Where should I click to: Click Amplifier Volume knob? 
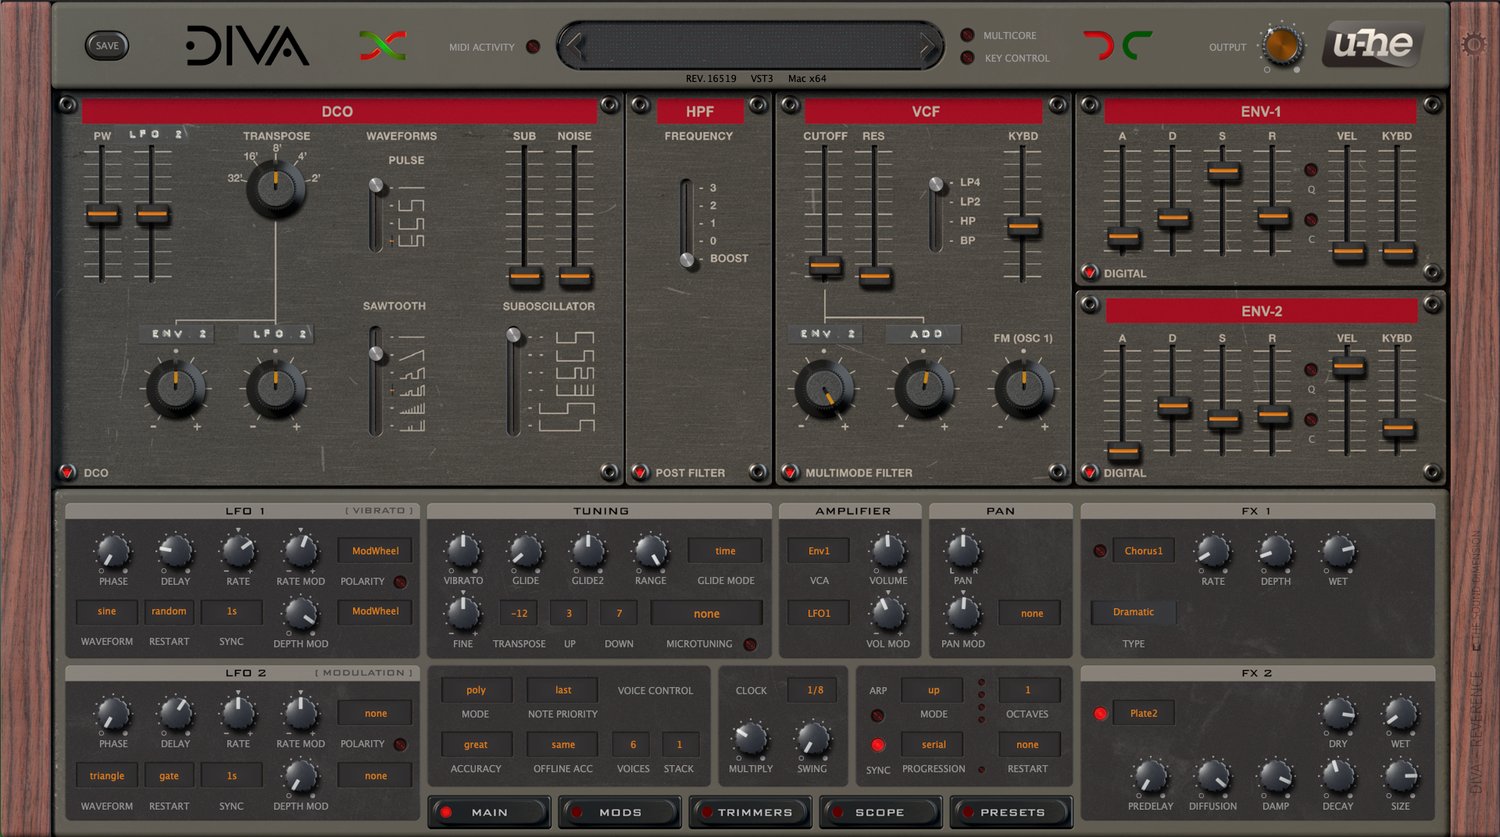888,551
